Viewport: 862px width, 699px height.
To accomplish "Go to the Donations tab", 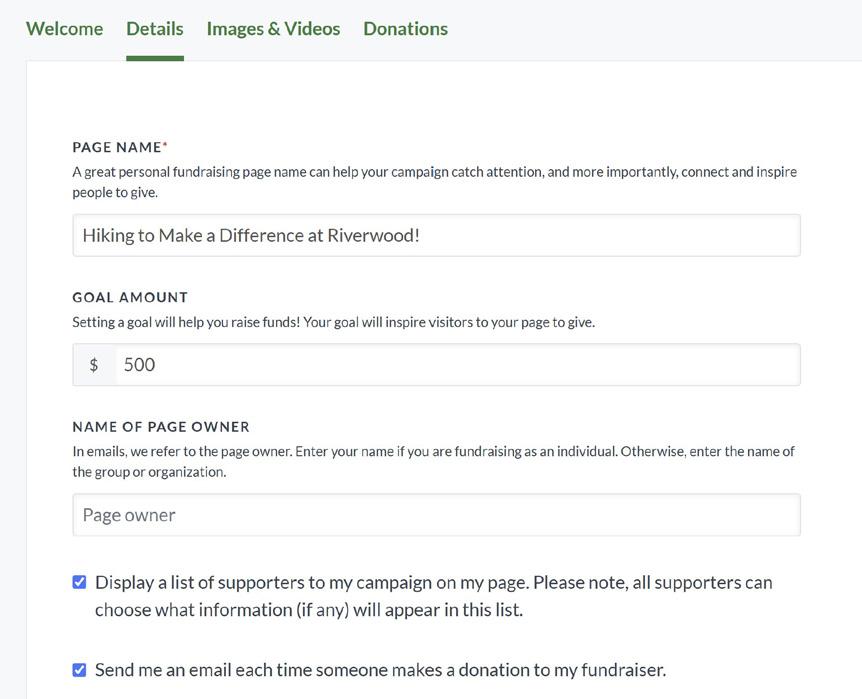I will pyautogui.click(x=405, y=29).
